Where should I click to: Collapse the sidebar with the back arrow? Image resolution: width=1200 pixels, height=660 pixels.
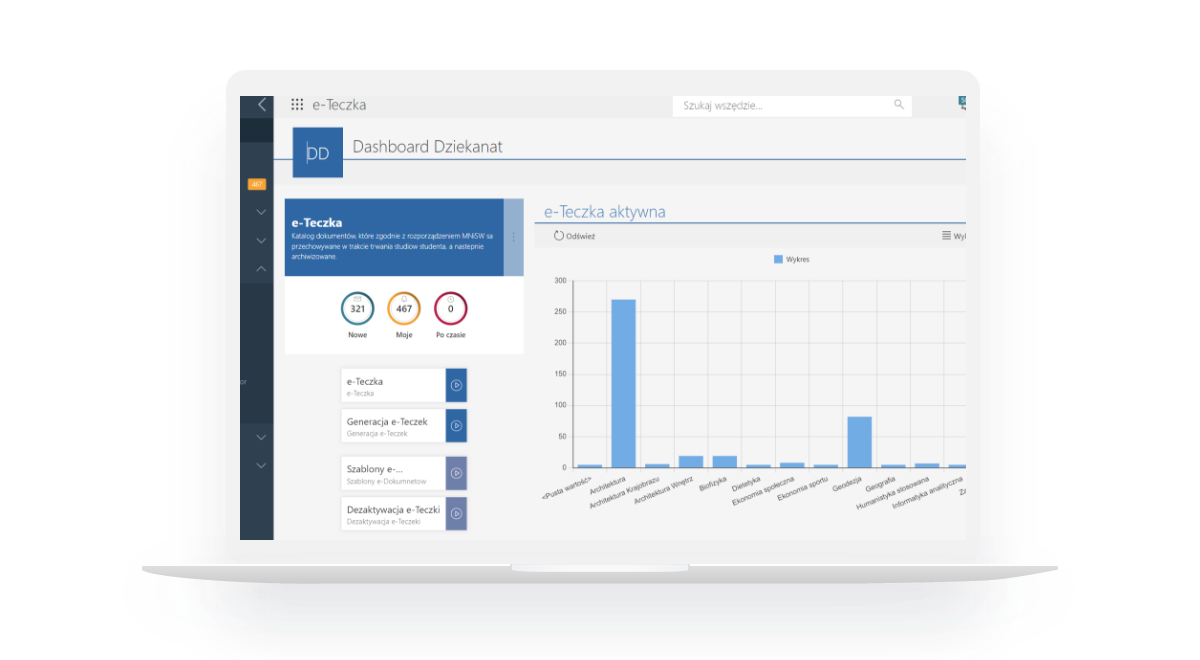[x=262, y=105]
